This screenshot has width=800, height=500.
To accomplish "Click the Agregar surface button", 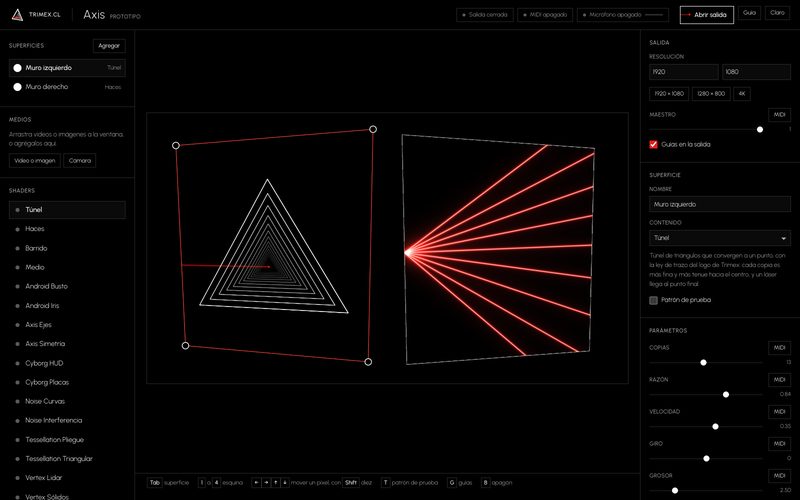I will click(109, 46).
